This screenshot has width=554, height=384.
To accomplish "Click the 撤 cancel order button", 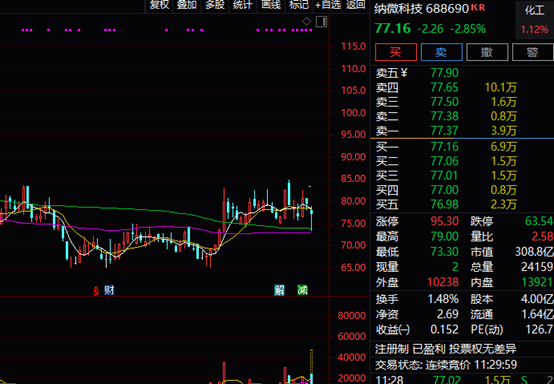I will coord(487,52).
